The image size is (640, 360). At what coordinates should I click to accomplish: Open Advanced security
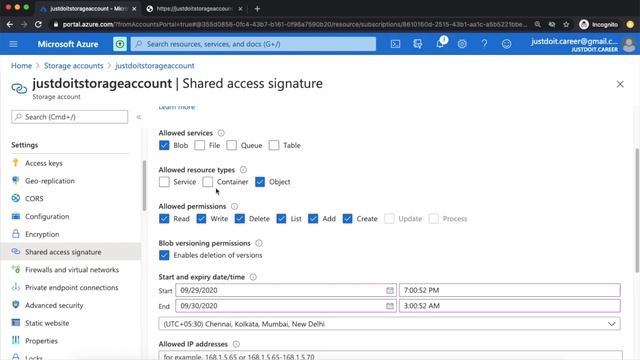(x=54, y=305)
